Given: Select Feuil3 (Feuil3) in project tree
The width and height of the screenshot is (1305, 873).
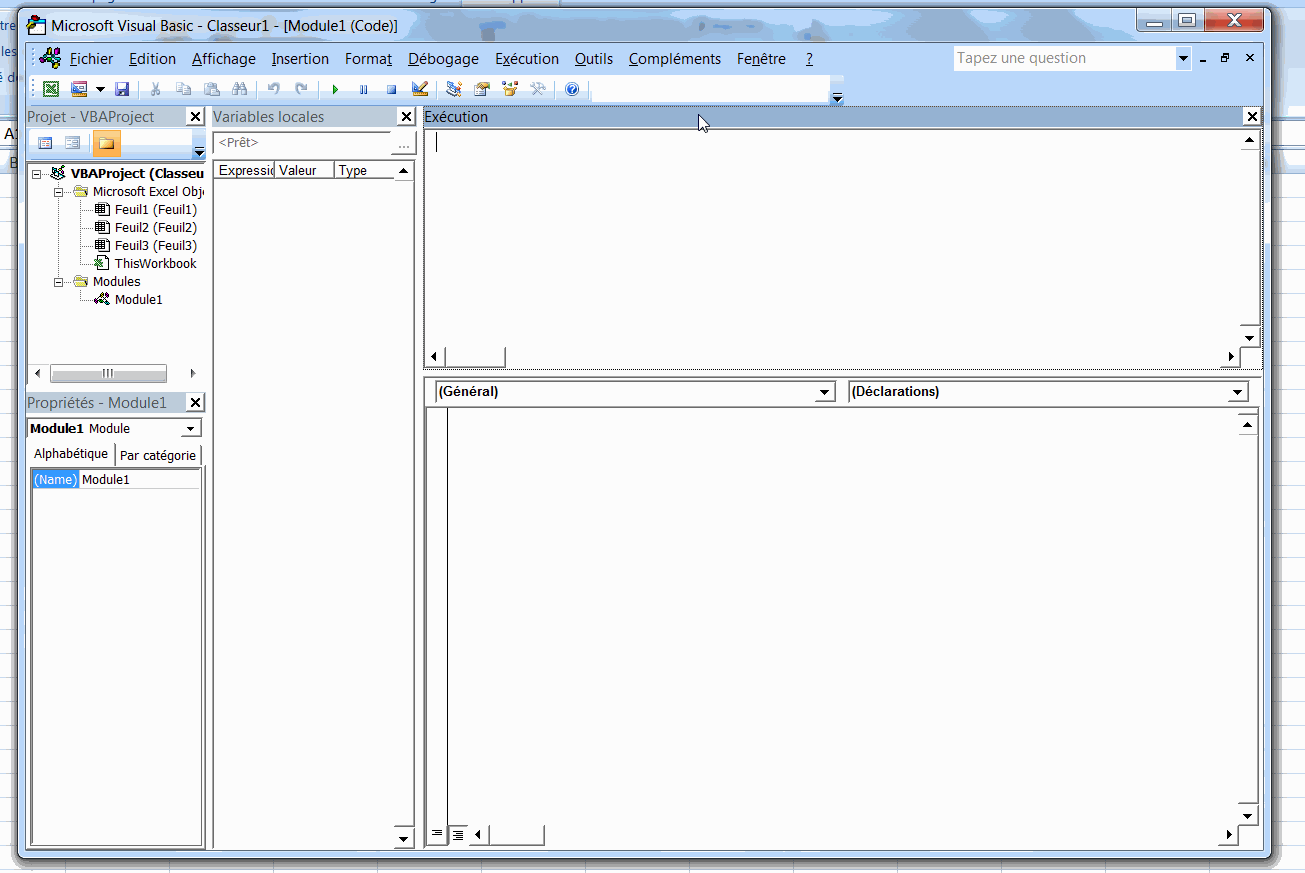Looking at the screenshot, I should (x=155, y=246).
